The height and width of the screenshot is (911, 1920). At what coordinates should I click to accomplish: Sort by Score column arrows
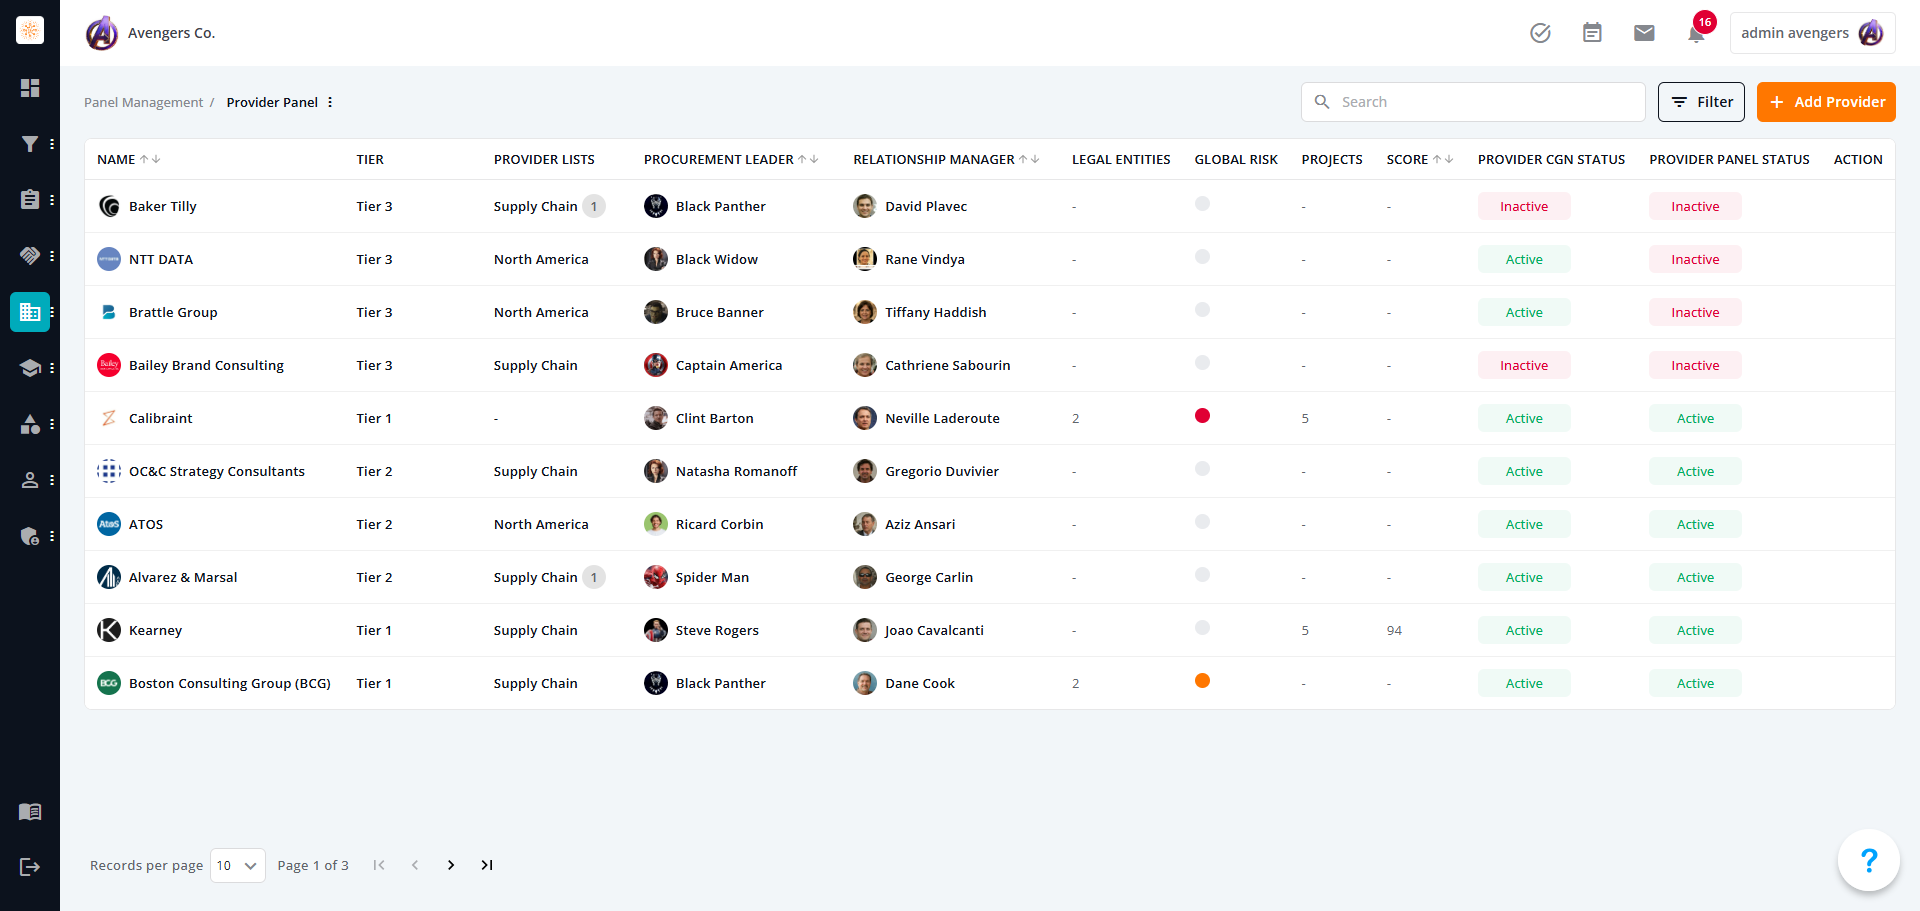(1443, 159)
